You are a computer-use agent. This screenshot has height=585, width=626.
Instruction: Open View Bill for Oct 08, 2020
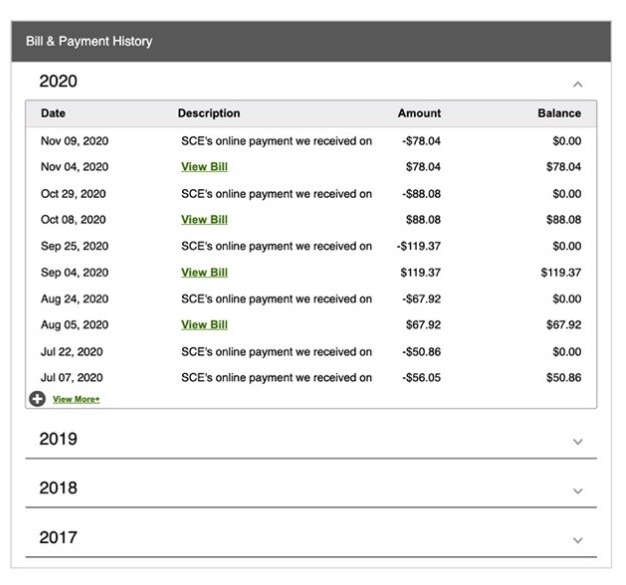click(x=204, y=220)
